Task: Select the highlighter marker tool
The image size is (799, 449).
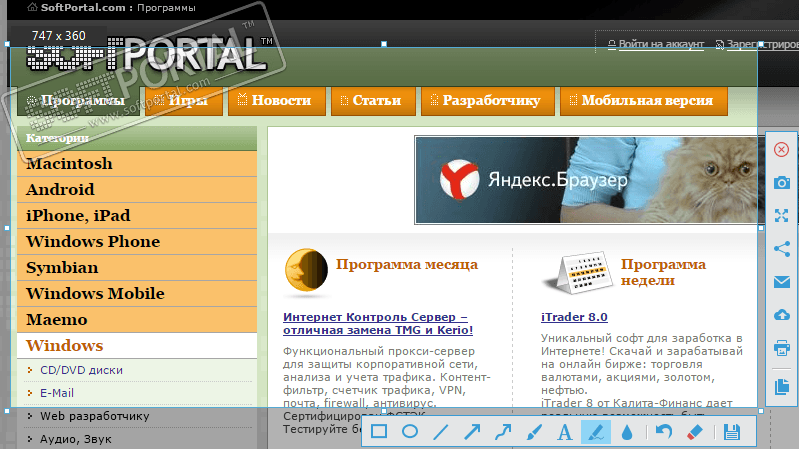Action: 596,432
